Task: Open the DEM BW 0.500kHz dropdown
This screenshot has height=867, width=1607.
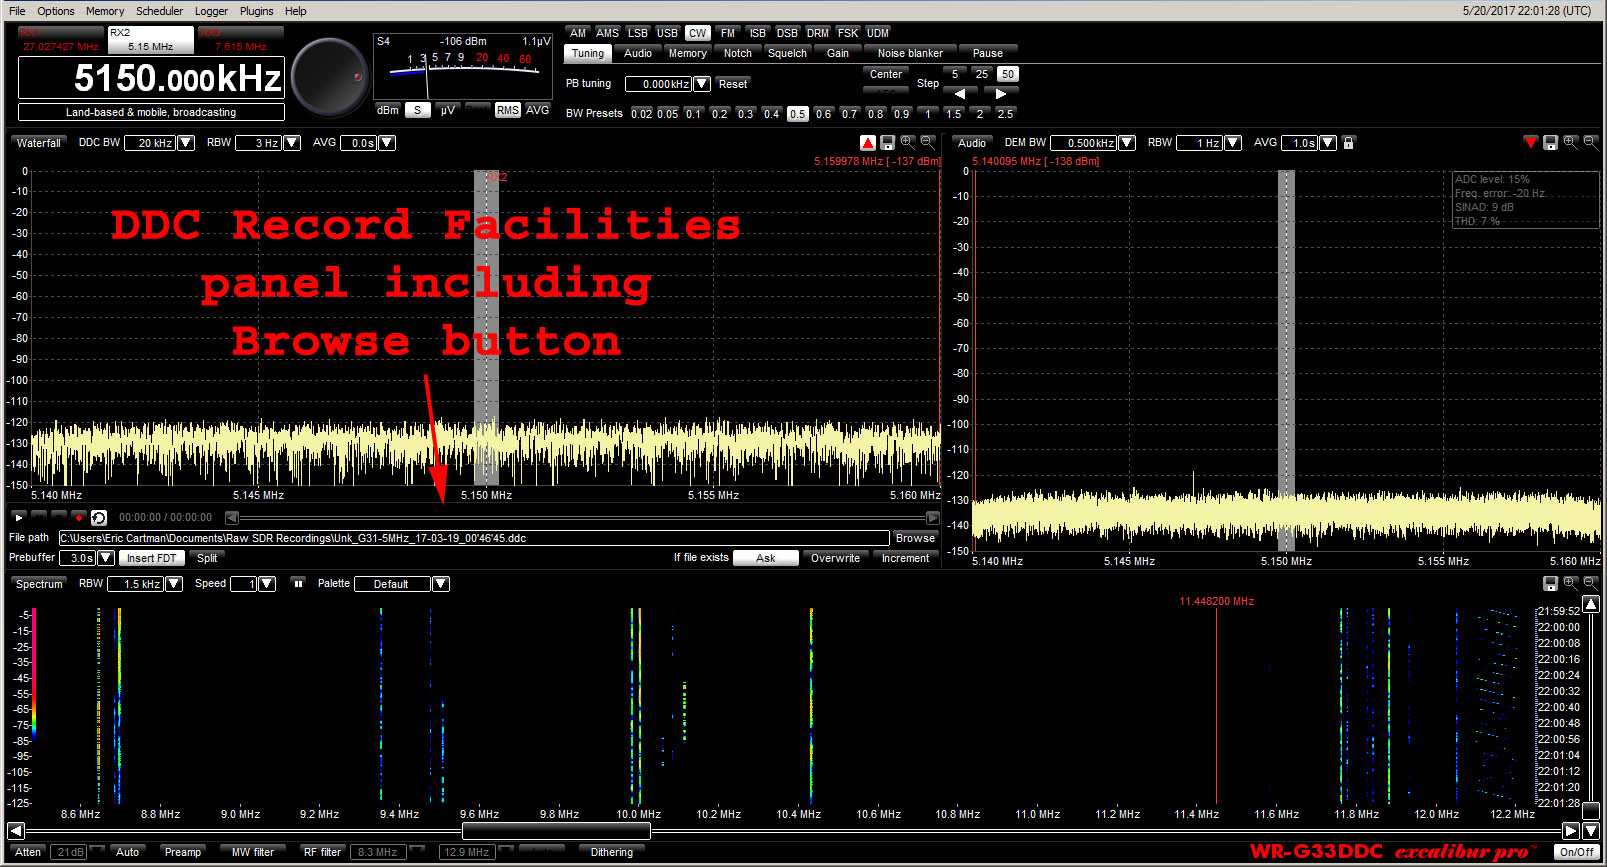Action: tap(1127, 143)
